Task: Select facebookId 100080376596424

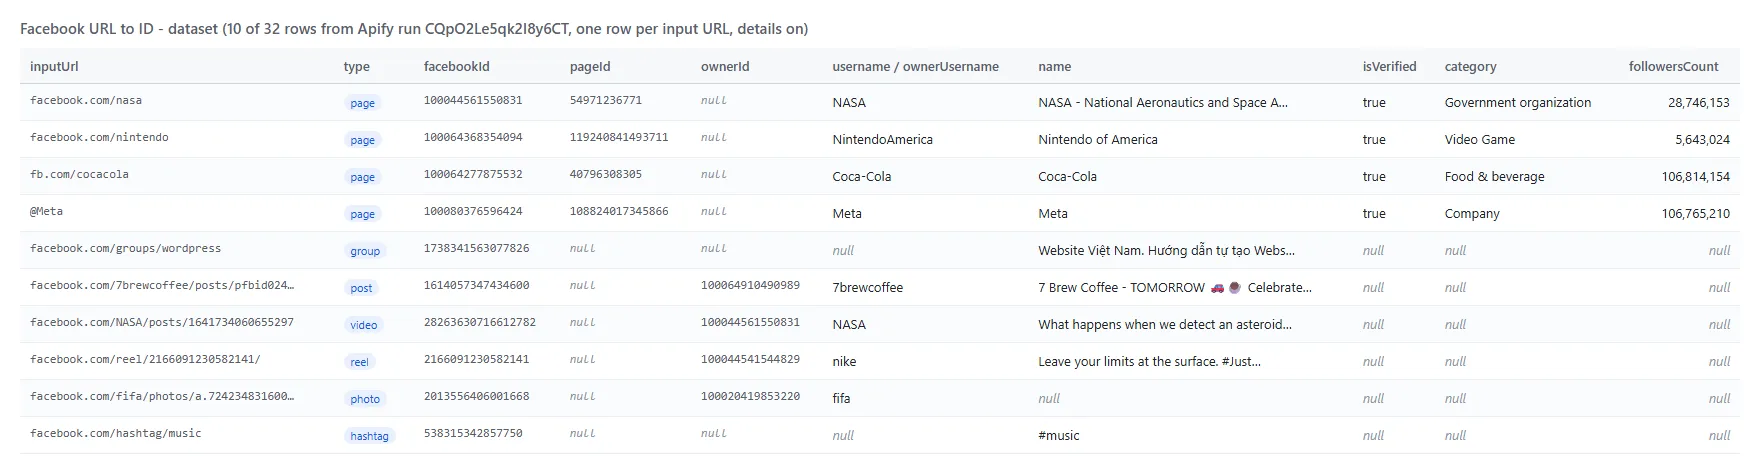Action: [x=473, y=212]
